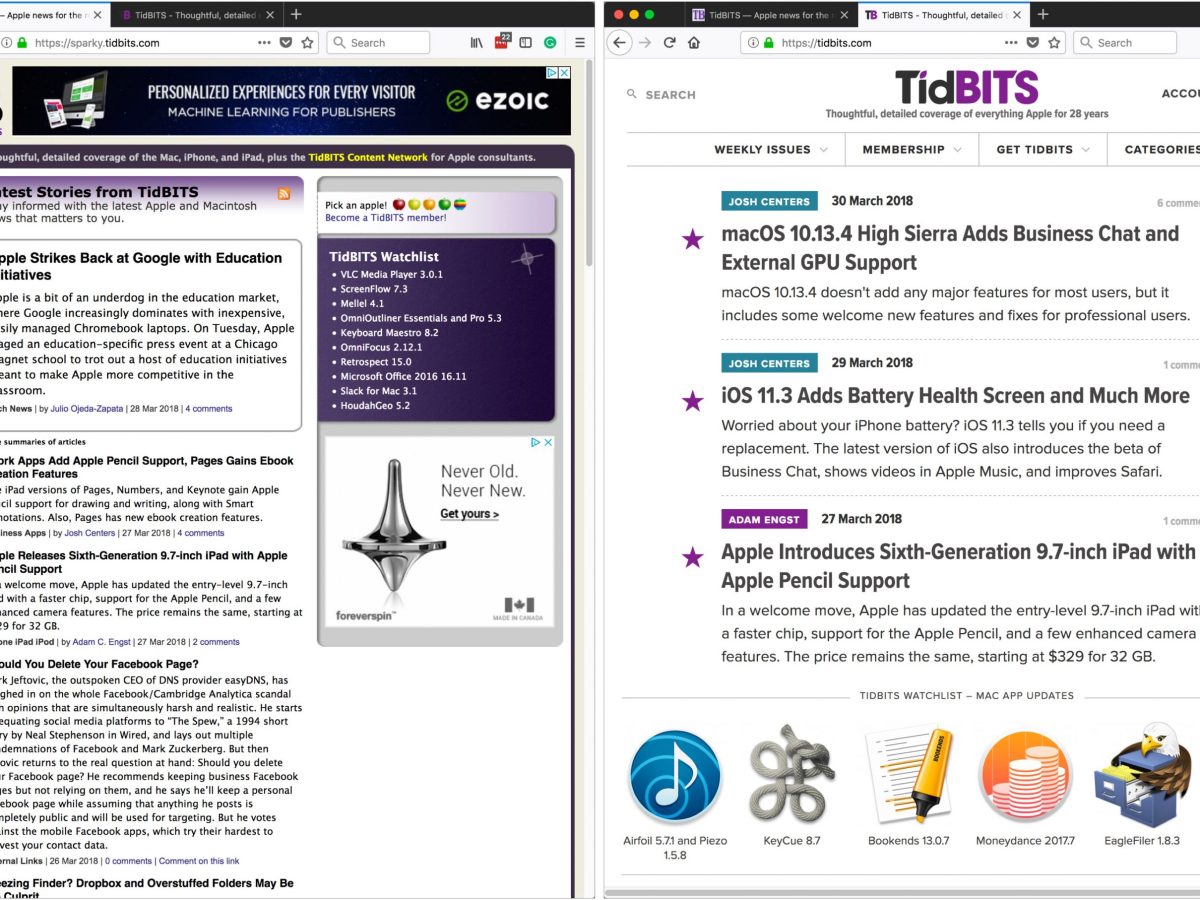Click 'Become a TidBITS member!' link
This screenshot has width=1200, height=900.
(x=386, y=218)
